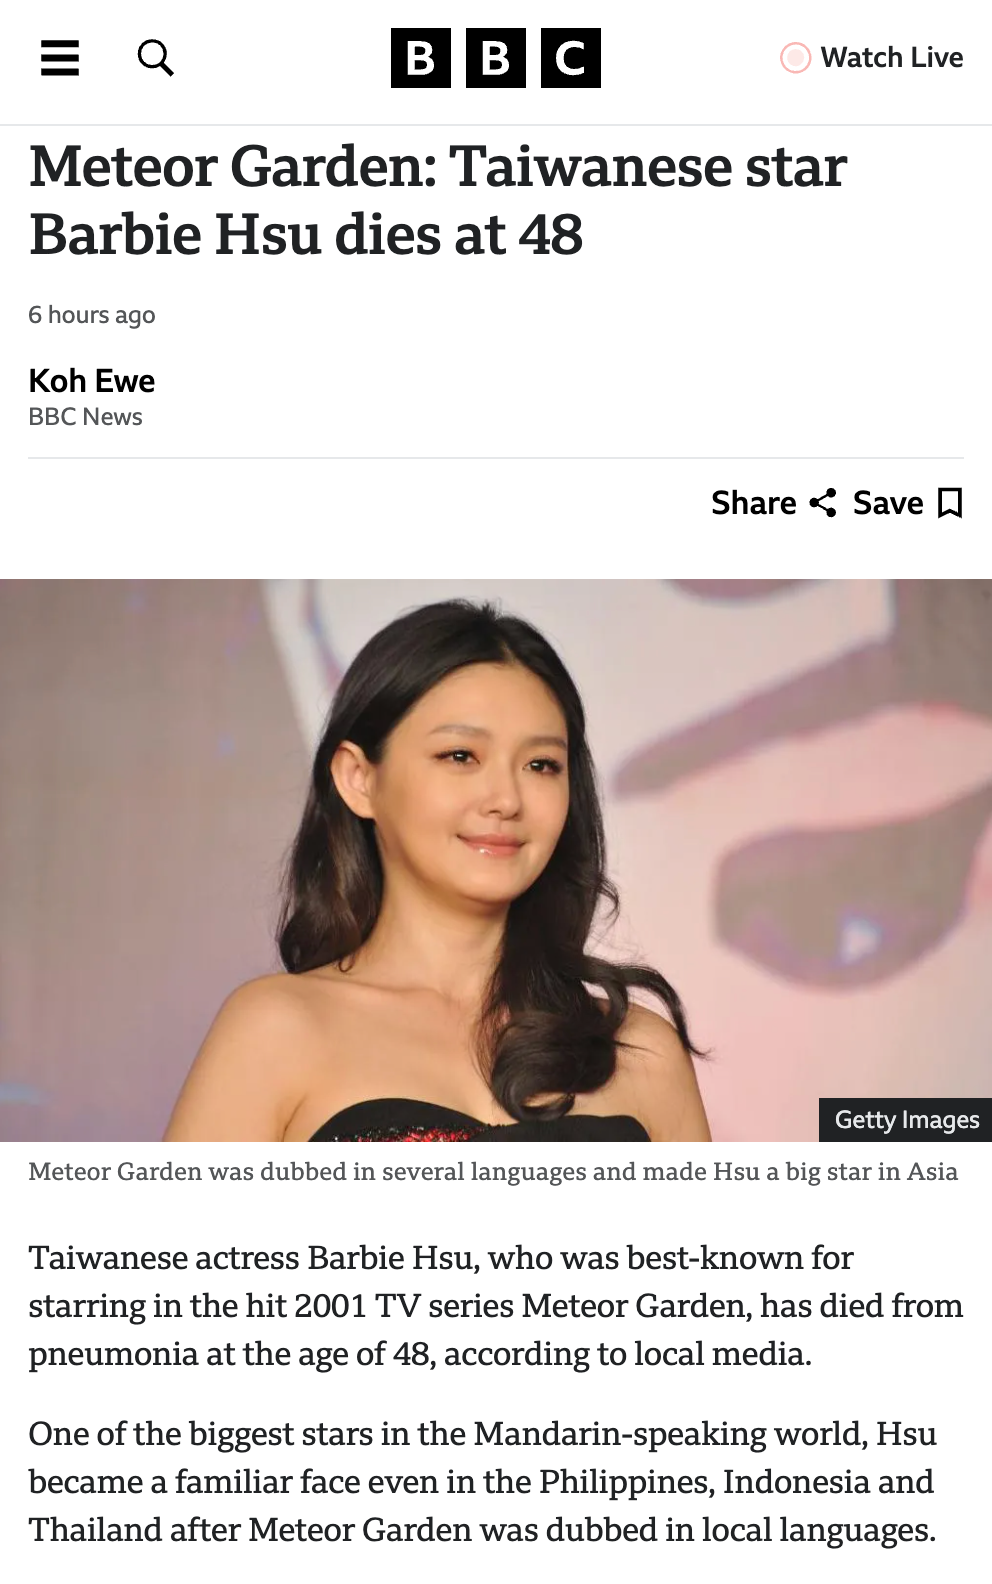Image resolution: width=992 pixels, height=1584 pixels.
Task: Click the paragraph beginning 'Taiwanese actress Barbie Hsu'
Action: click(x=496, y=1306)
